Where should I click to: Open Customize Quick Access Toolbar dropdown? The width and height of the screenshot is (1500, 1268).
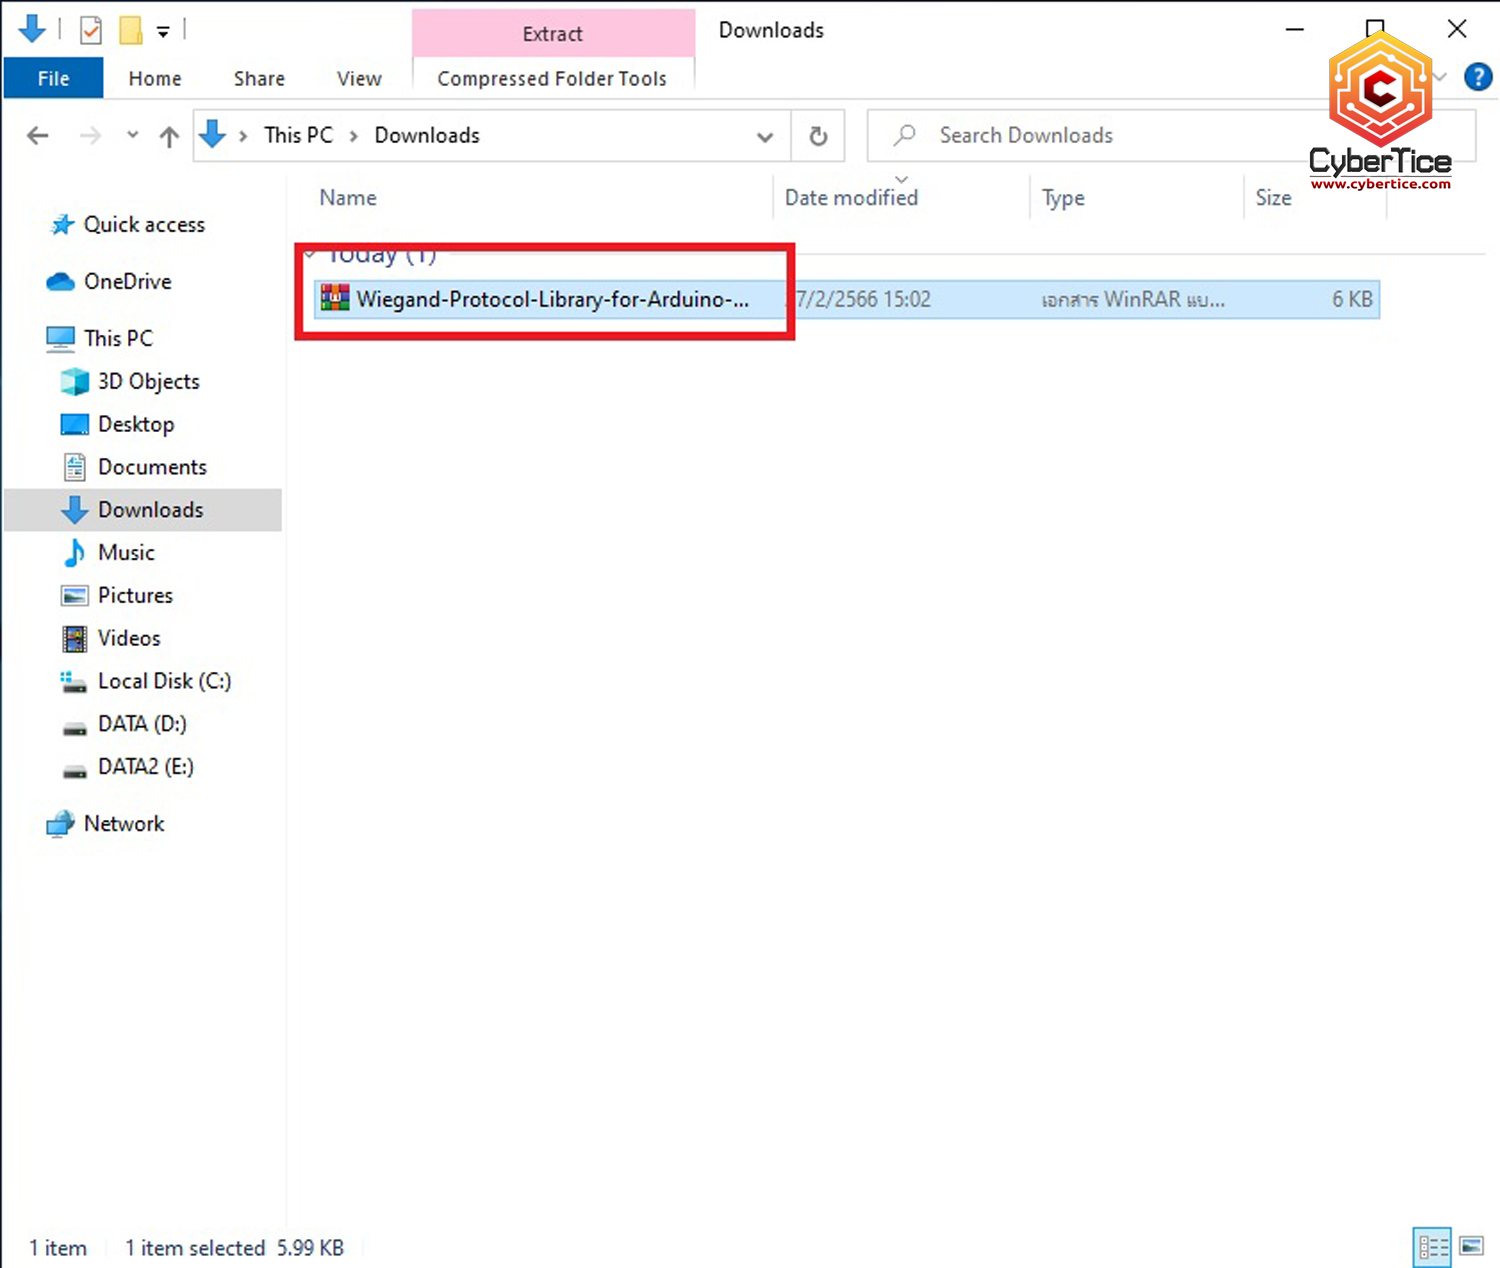point(163,32)
